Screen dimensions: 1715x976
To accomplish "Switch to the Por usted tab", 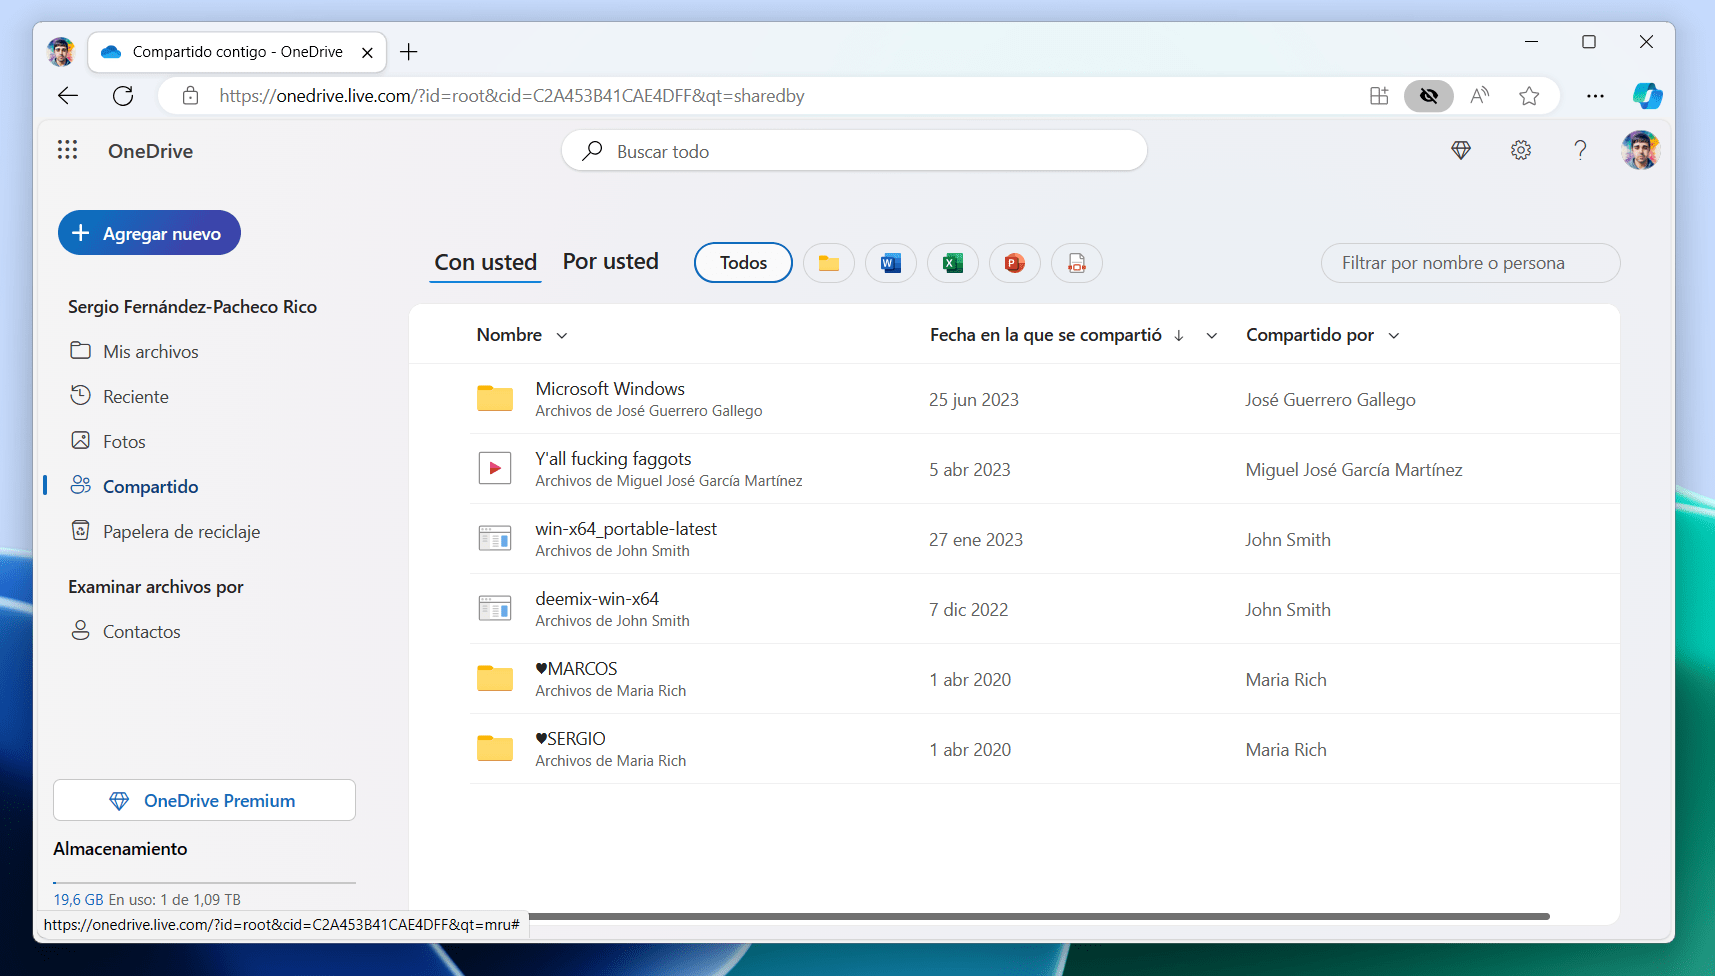I will (610, 261).
